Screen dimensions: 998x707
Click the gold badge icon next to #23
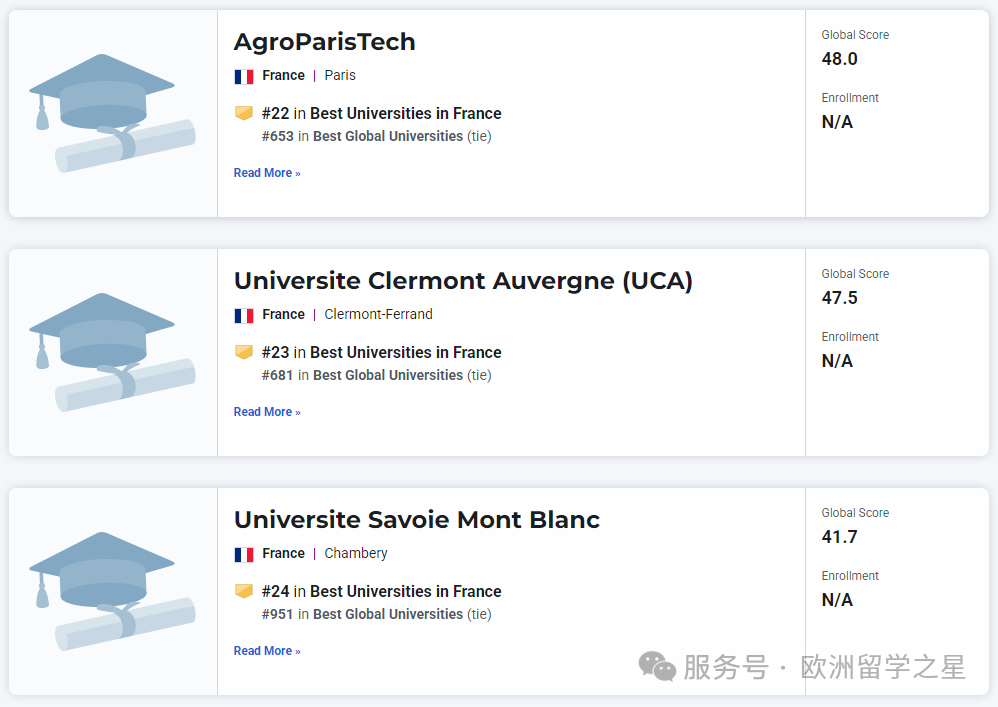244,352
